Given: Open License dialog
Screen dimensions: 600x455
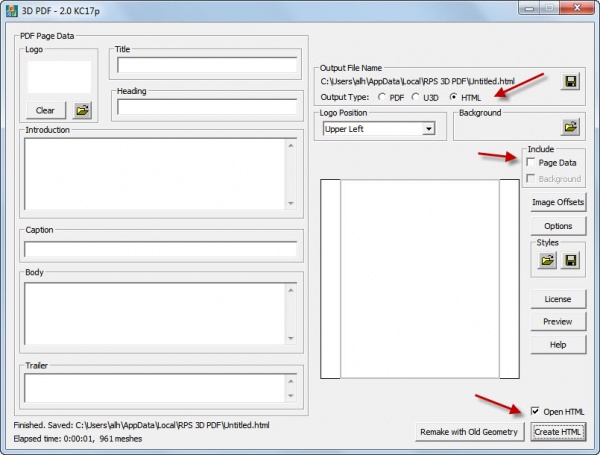Looking at the screenshot, I should pos(558,299).
